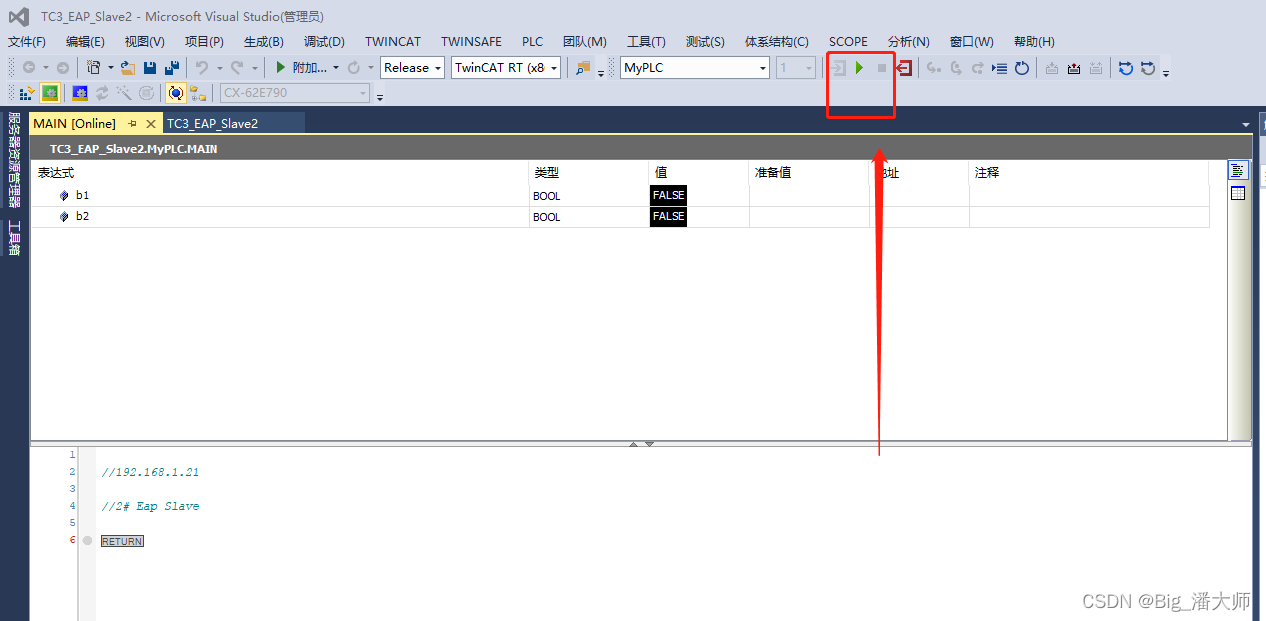The height and width of the screenshot is (621, 1266).
Task: Toggle the pin on MAIN [Online] tab
Action: (132, 124)
